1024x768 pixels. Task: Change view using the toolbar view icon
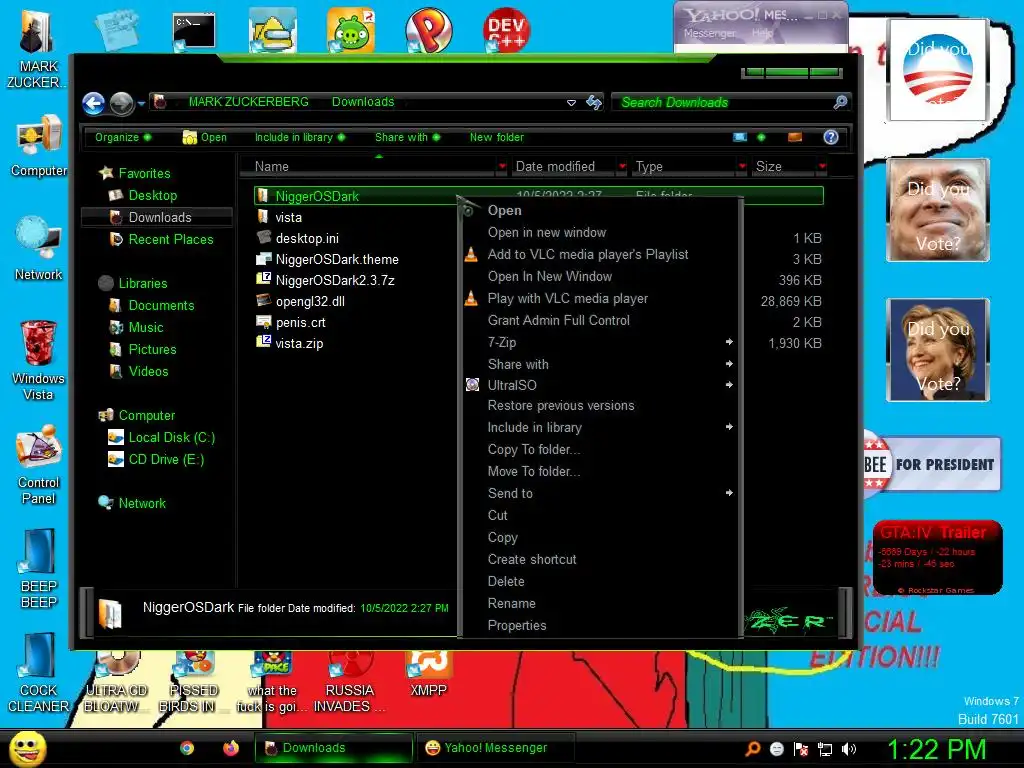click(740, 137)
